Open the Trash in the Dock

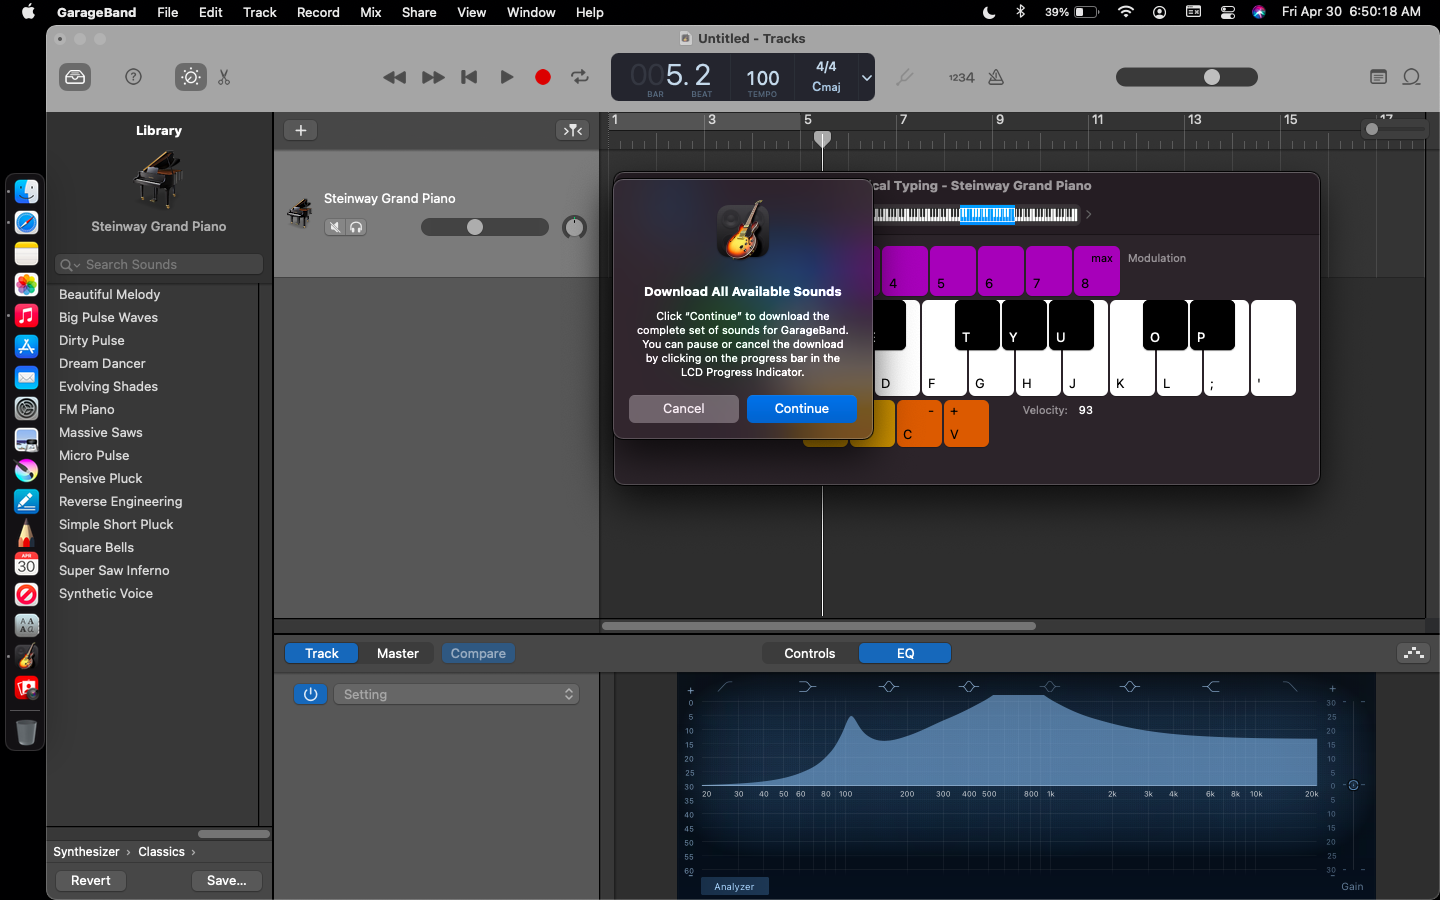[26, 732]
